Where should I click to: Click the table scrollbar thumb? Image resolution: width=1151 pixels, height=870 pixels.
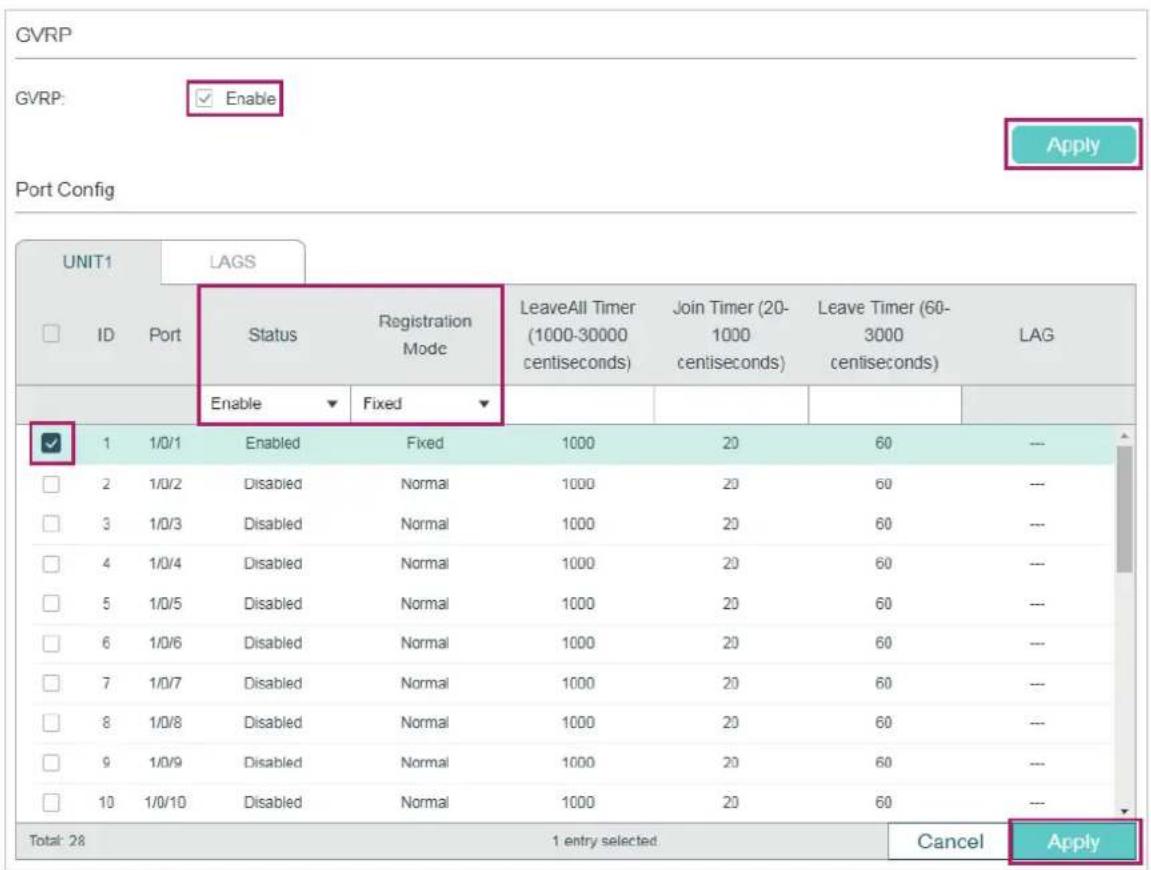pyautogui.click(x=1124, y=510)
